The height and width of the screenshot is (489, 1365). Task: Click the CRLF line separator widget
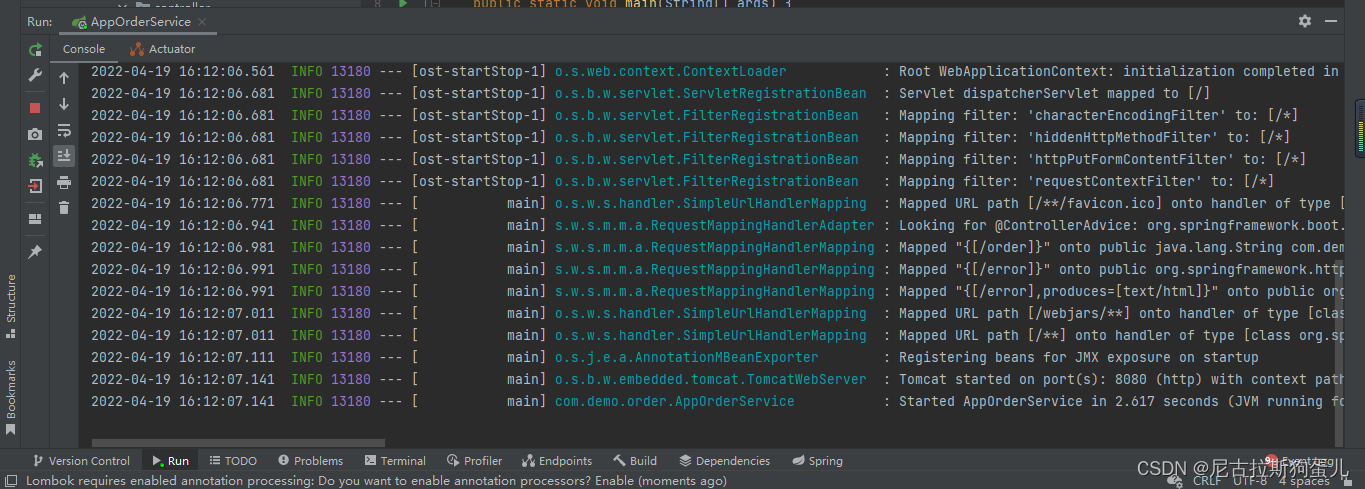click(x=1206, y=481)
